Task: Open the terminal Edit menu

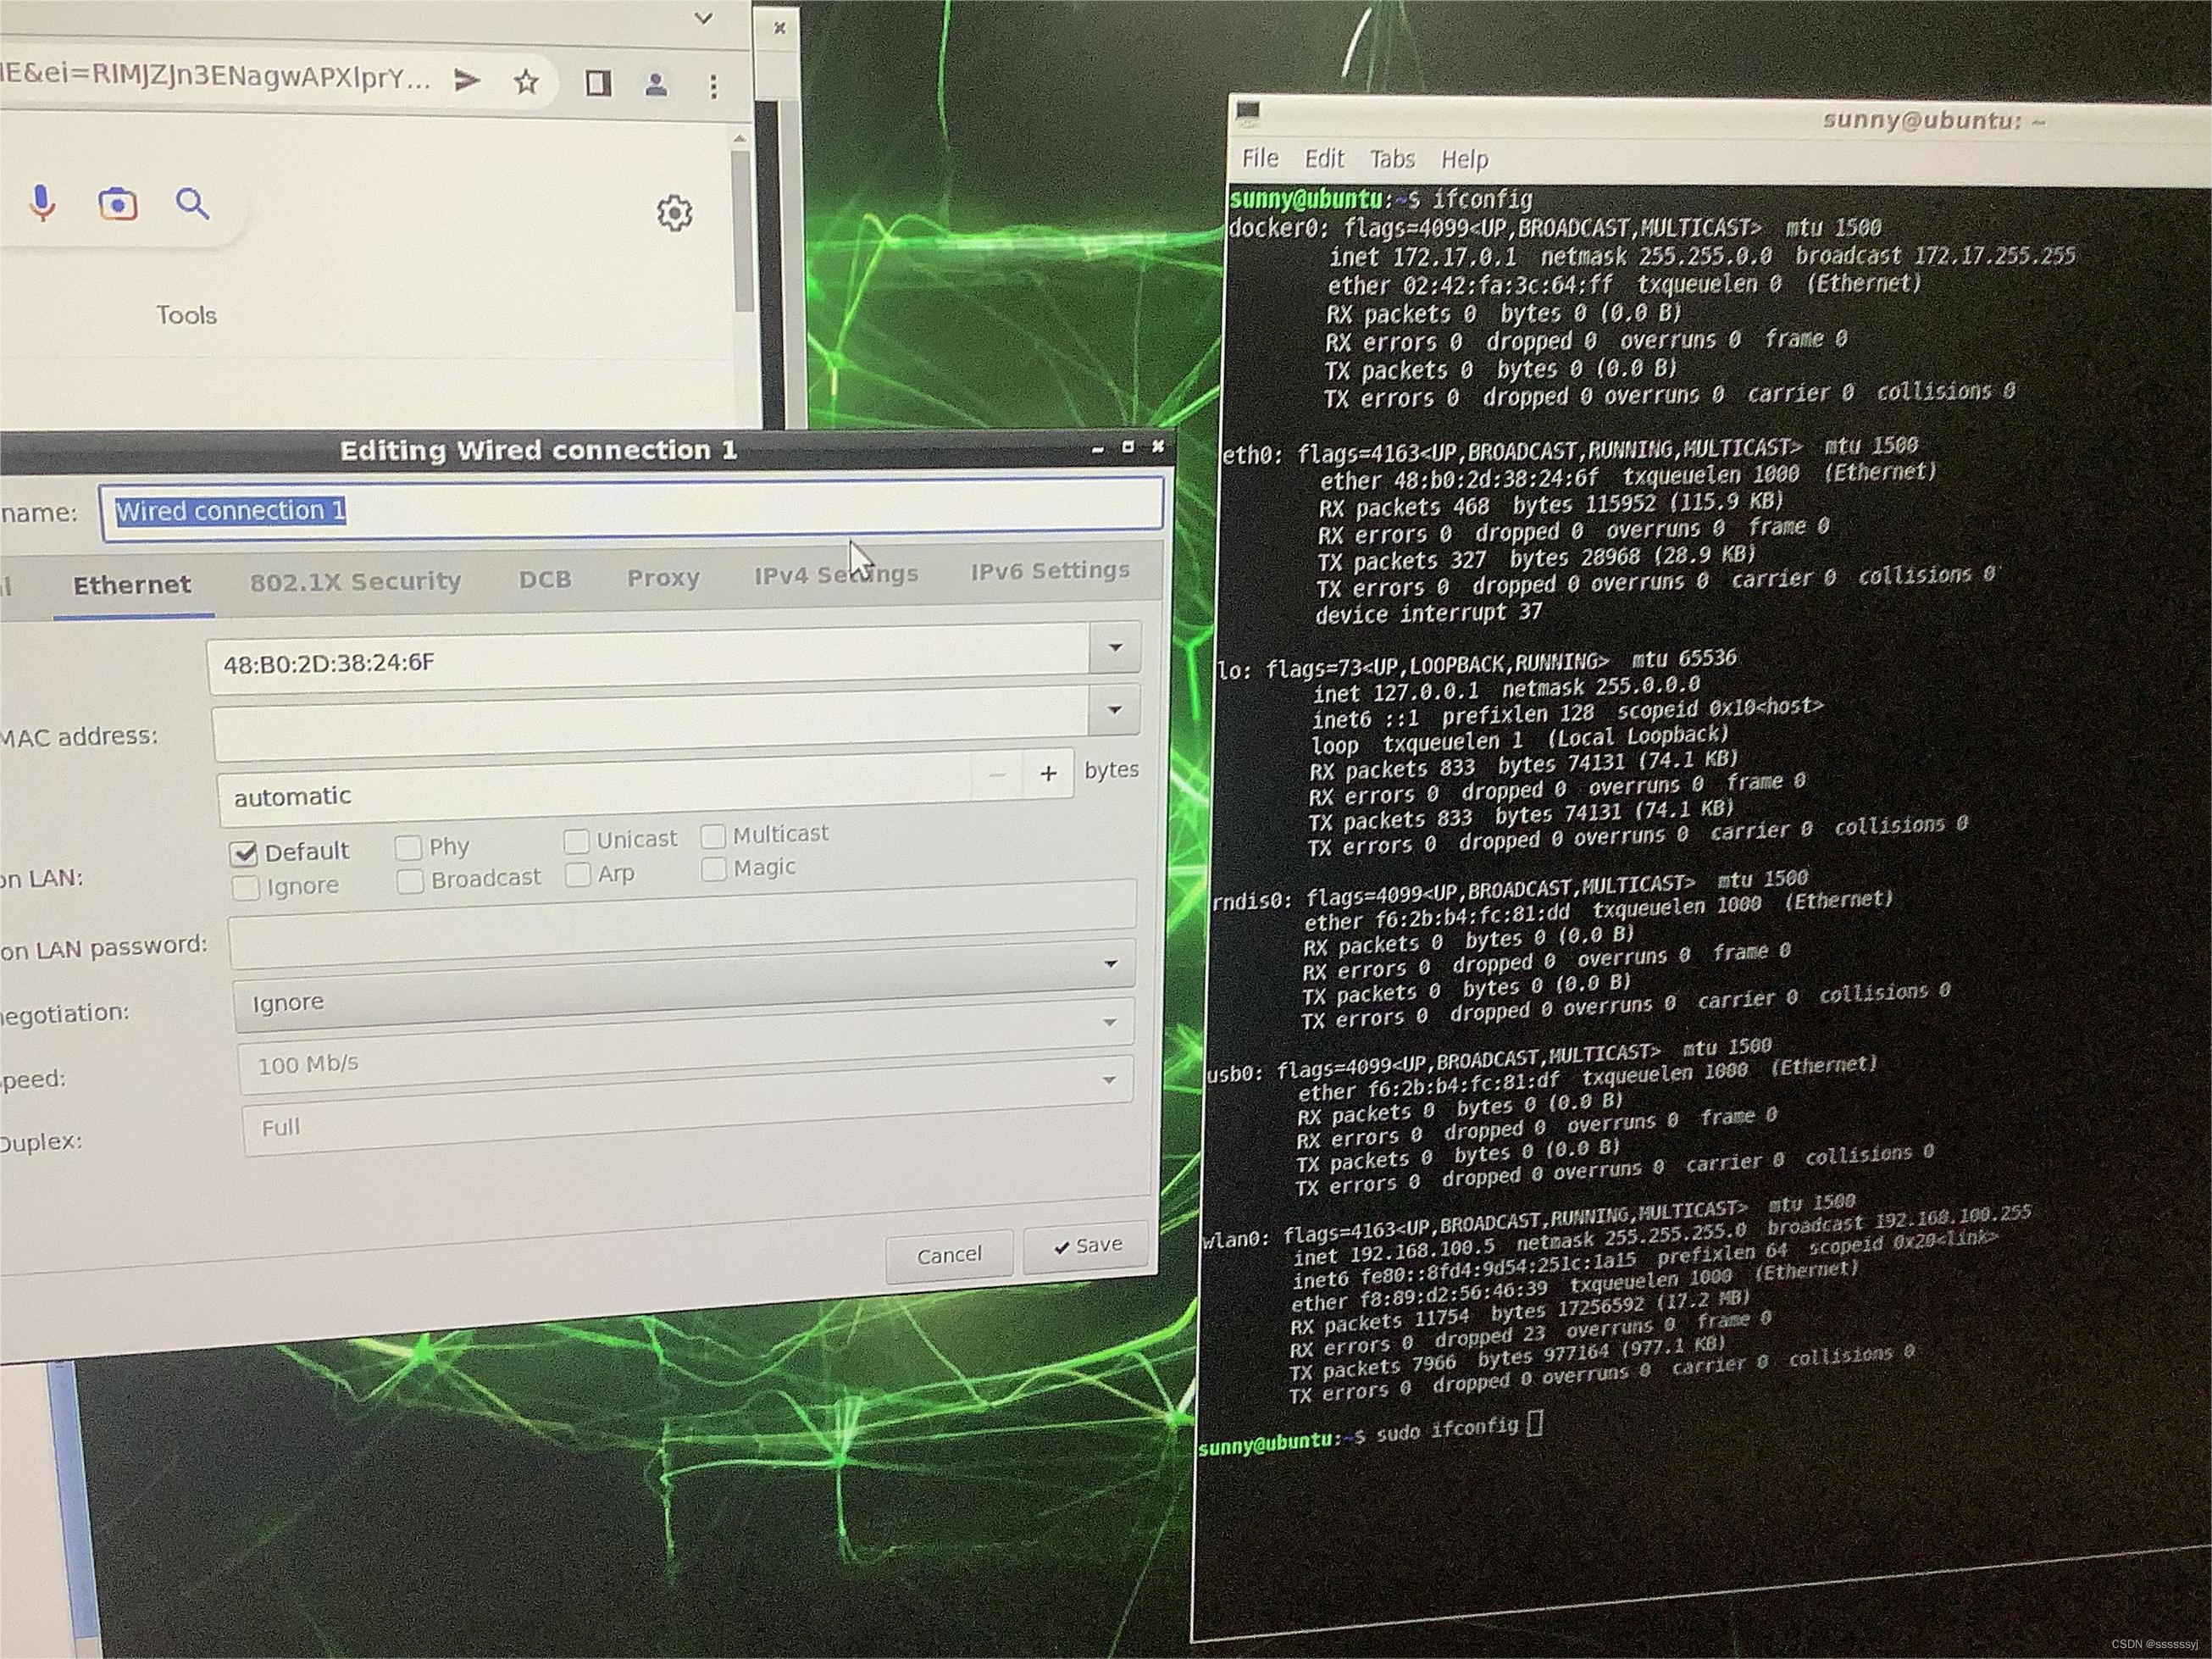Action: point(1324,158)
